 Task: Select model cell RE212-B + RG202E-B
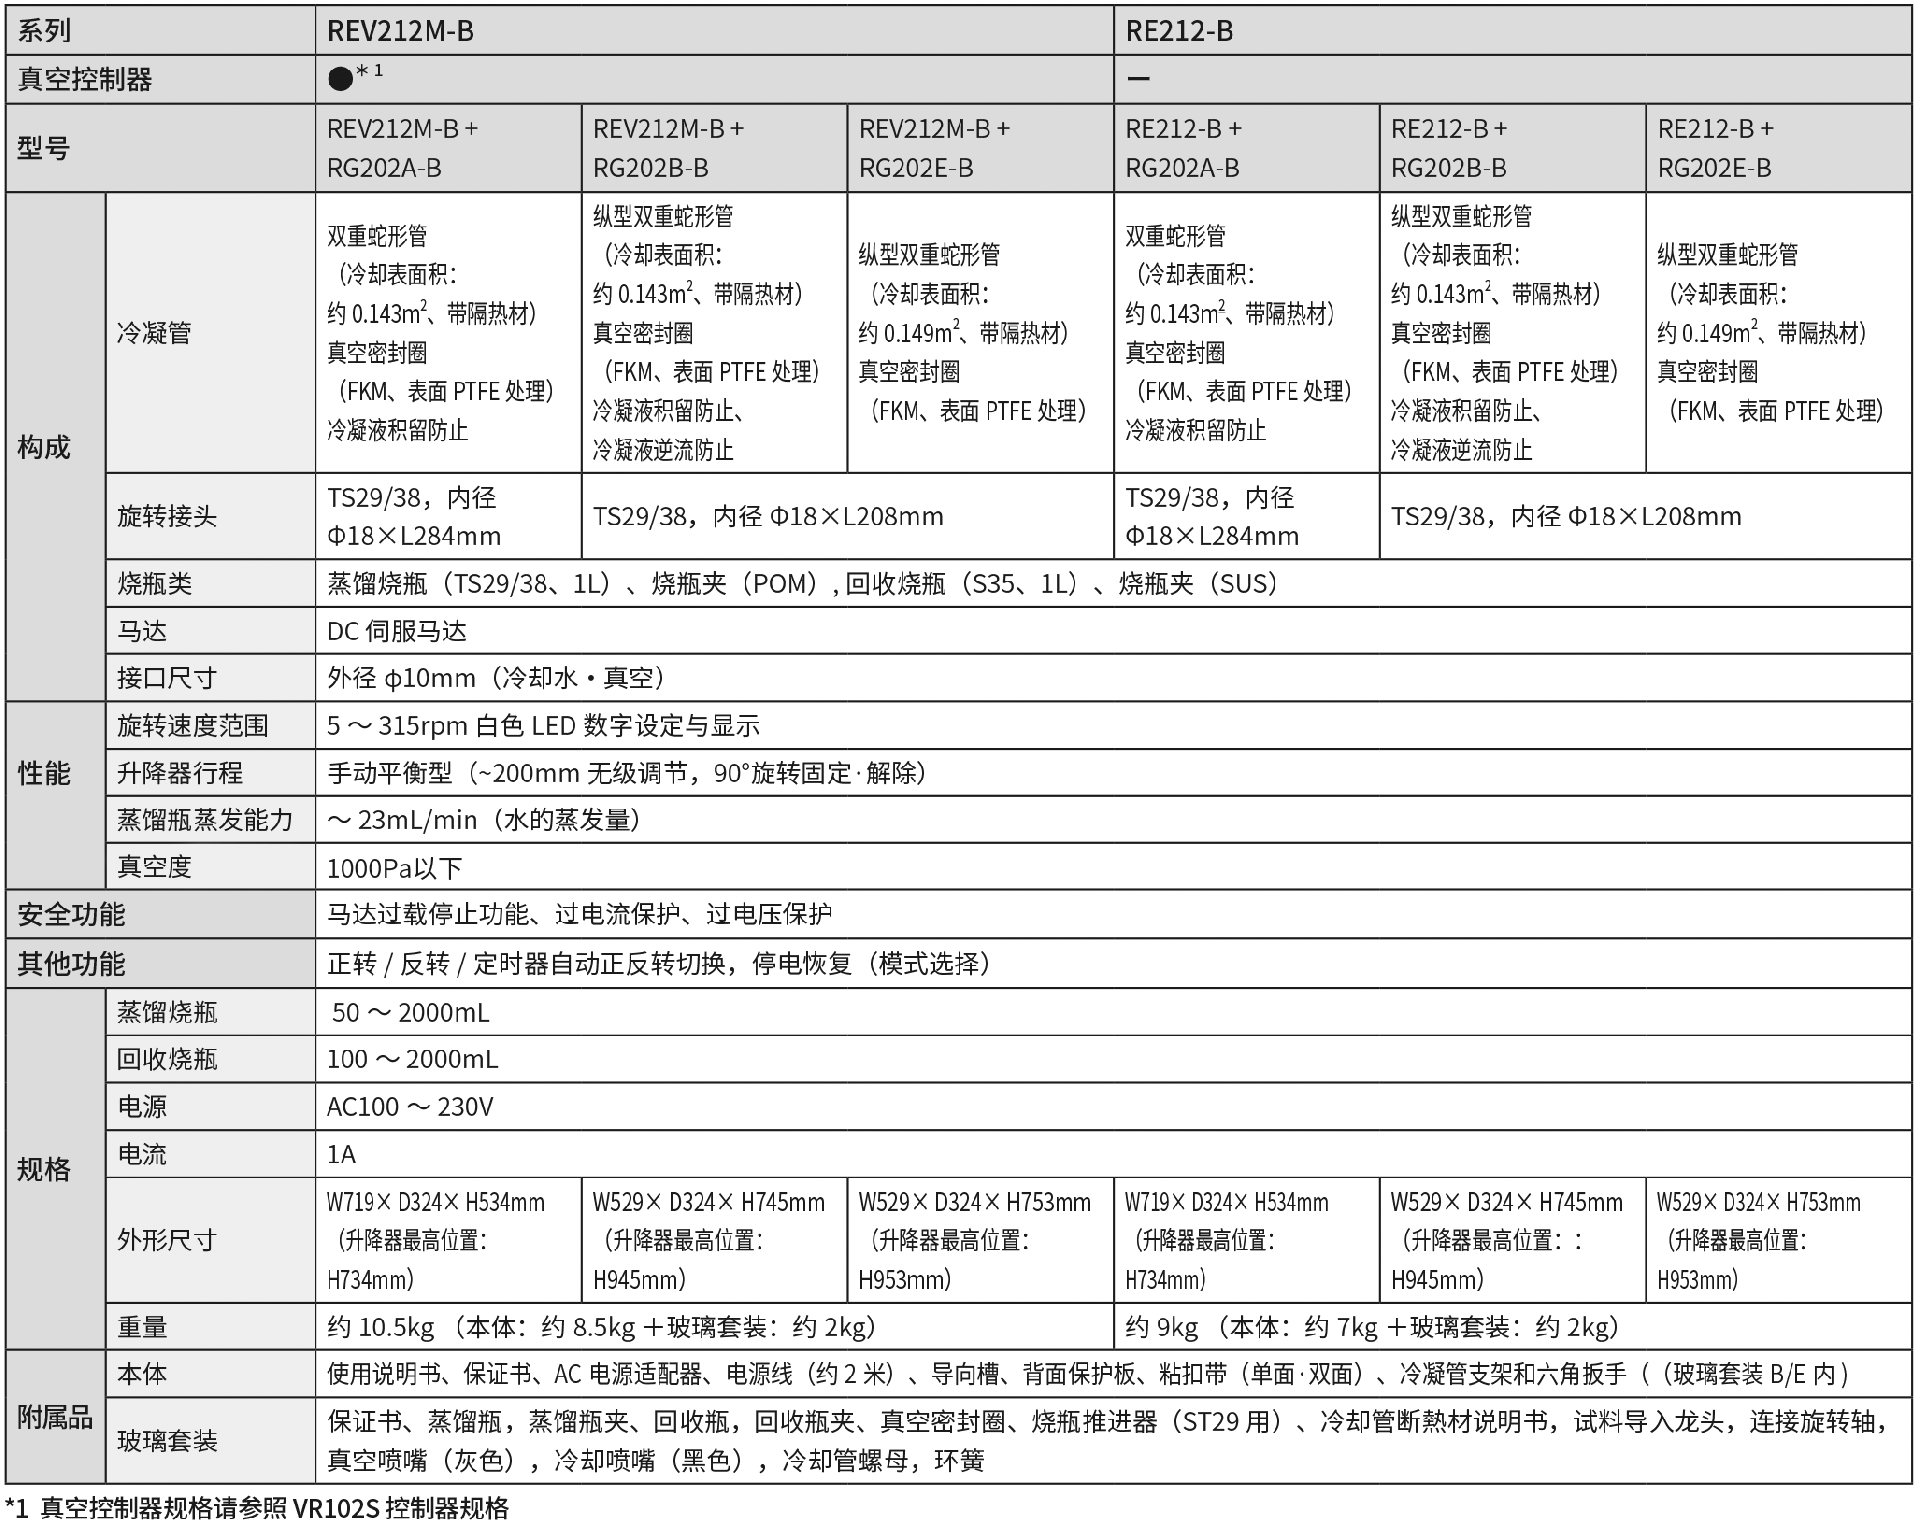tap(1779, 148)
